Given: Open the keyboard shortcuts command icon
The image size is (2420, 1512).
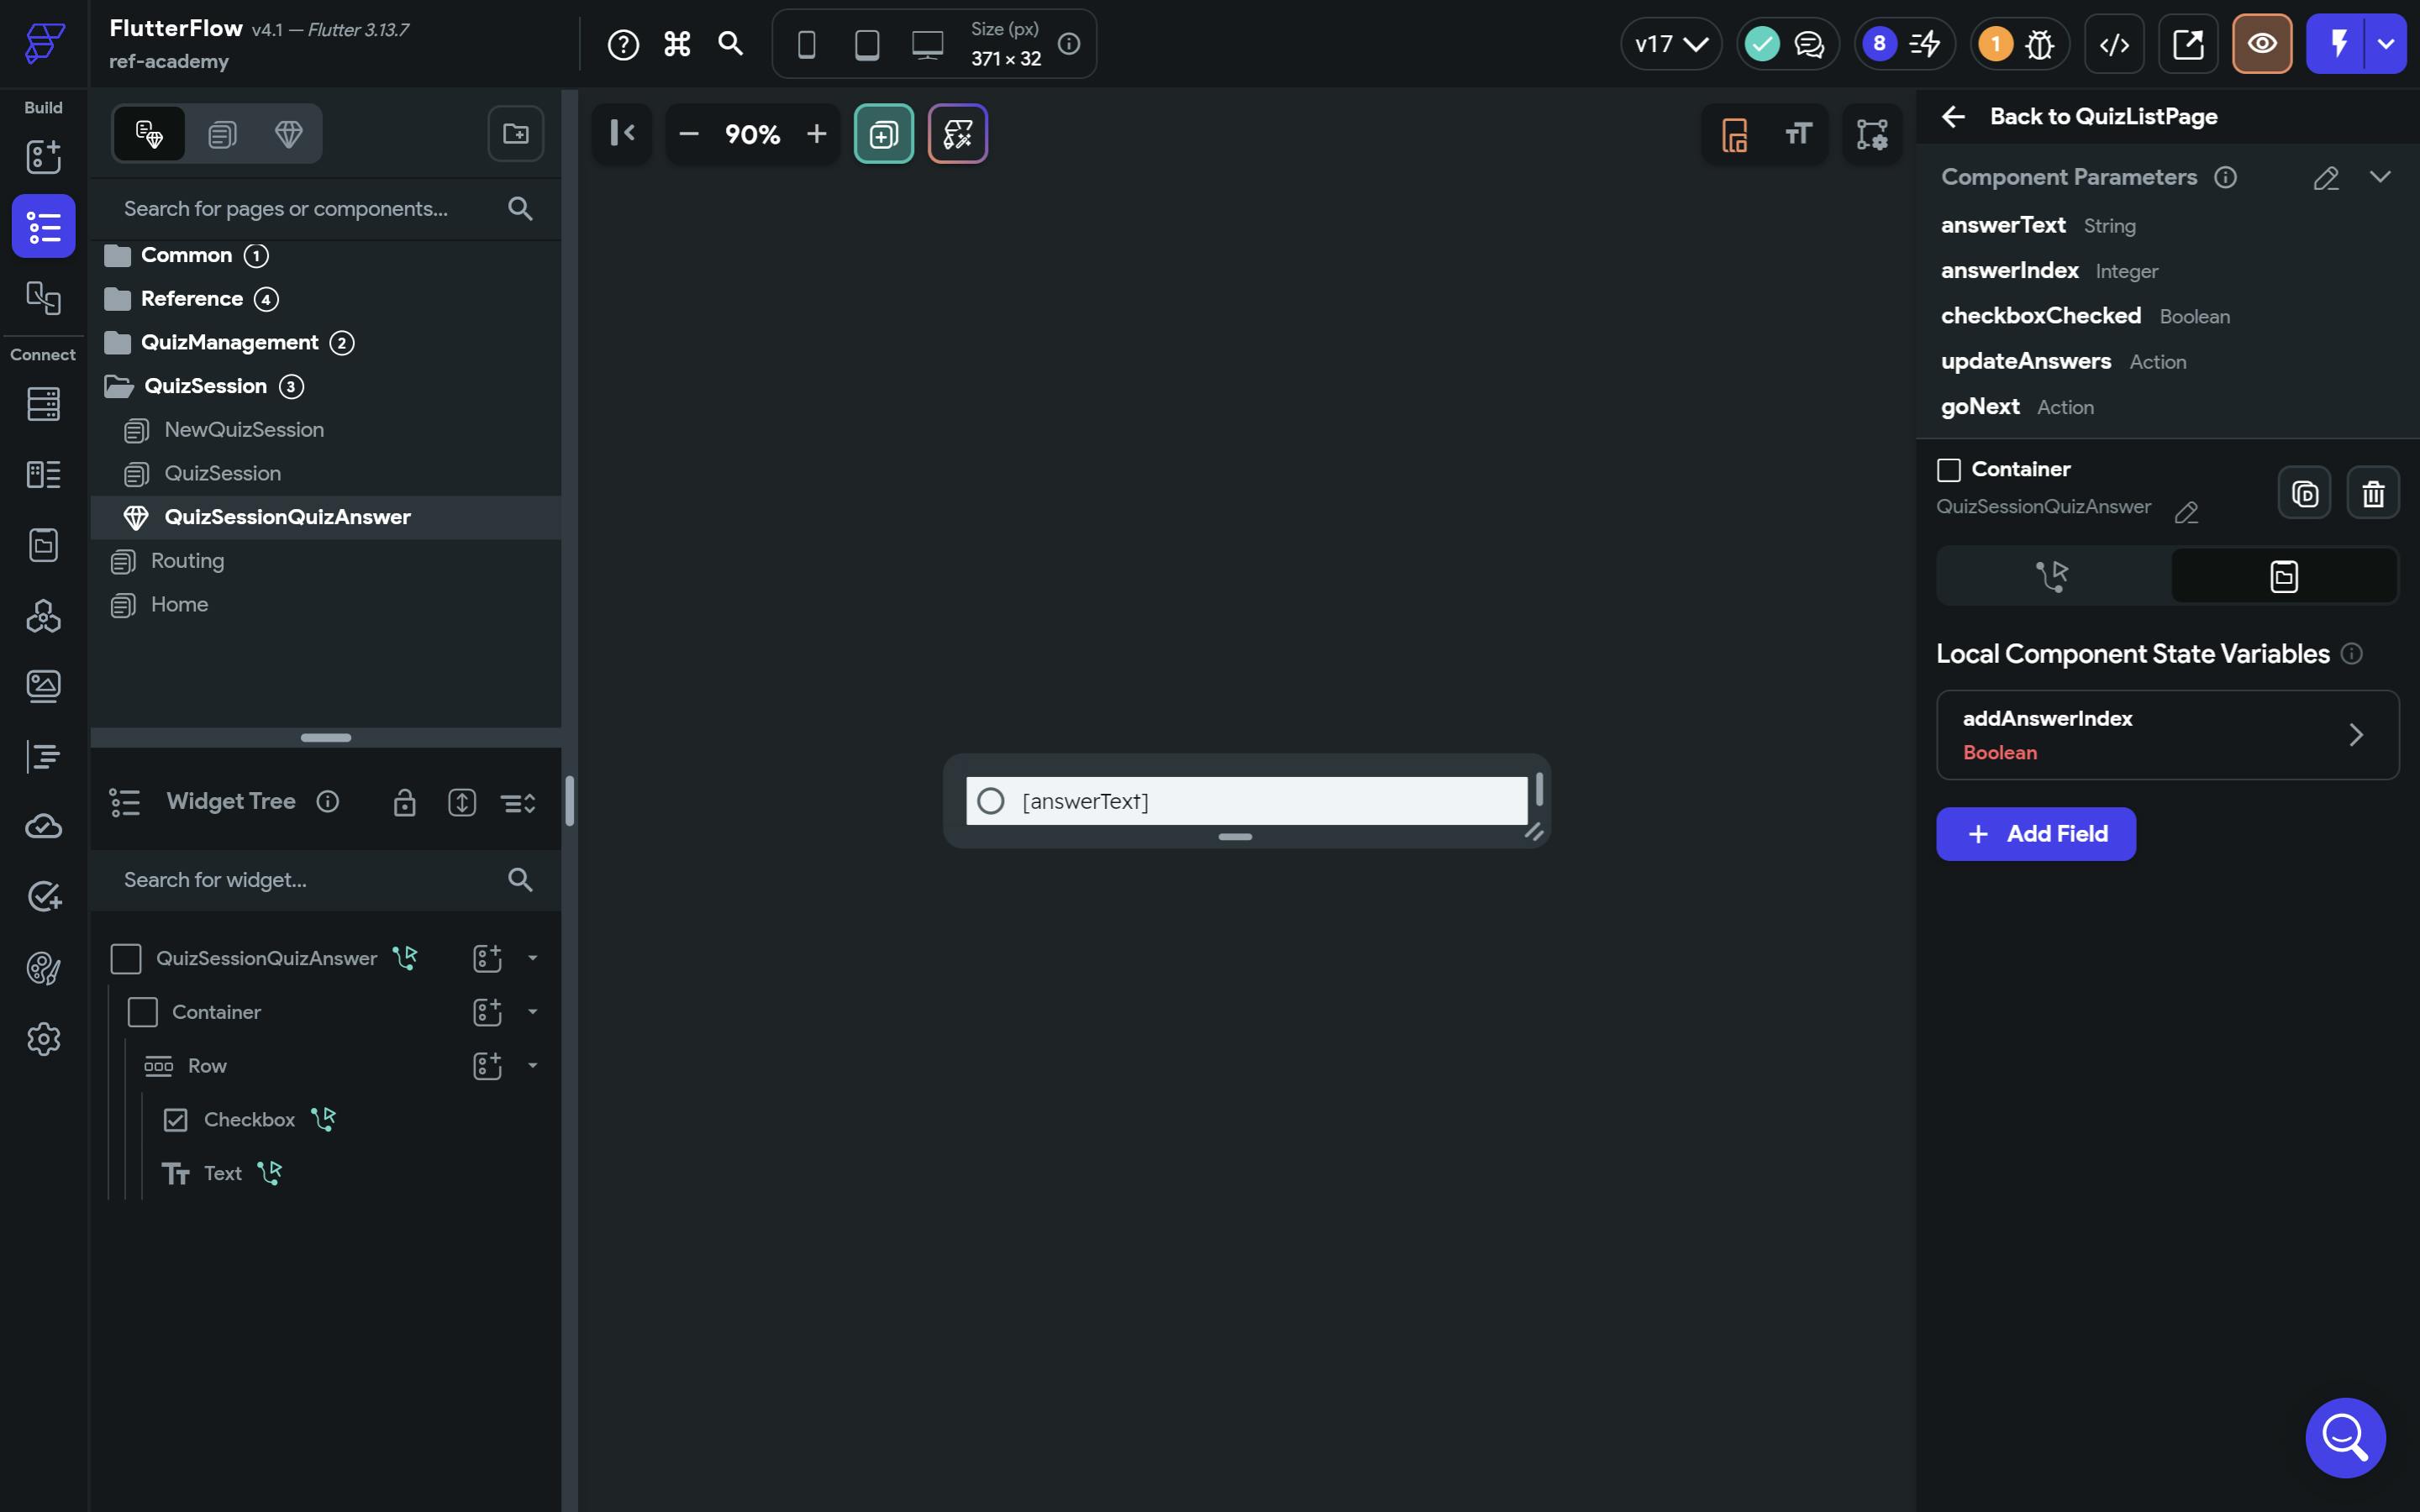Looking at the screenshot, I should click(677, 44).
